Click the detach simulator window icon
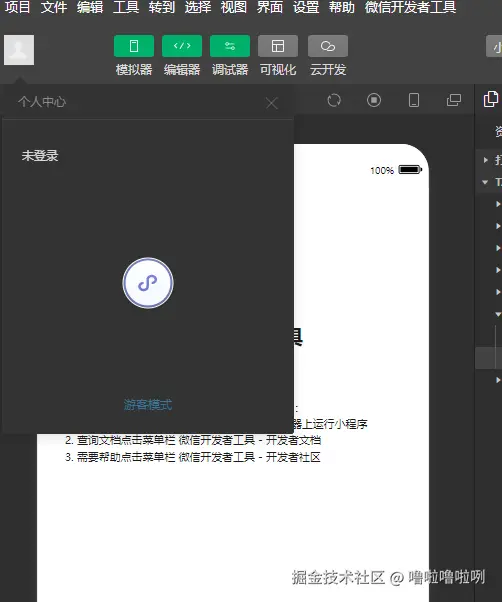 click(454, 100)
